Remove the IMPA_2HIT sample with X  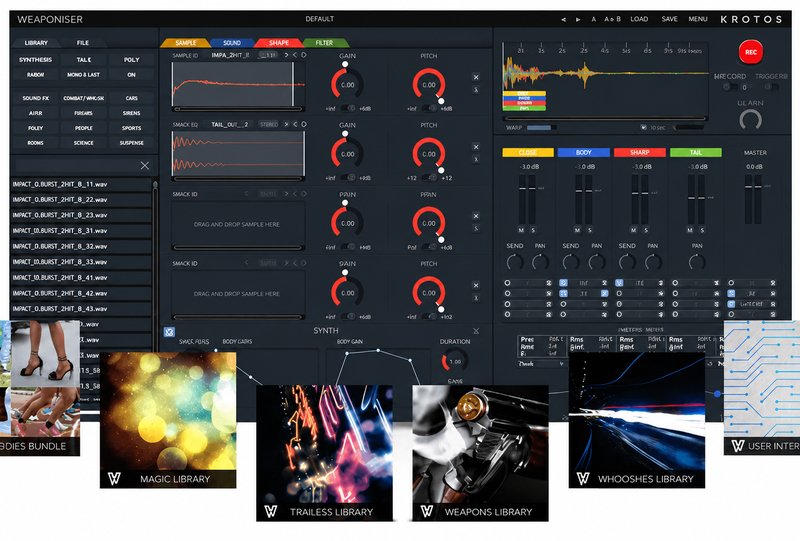pyautogui.click(x=476, y=77)
